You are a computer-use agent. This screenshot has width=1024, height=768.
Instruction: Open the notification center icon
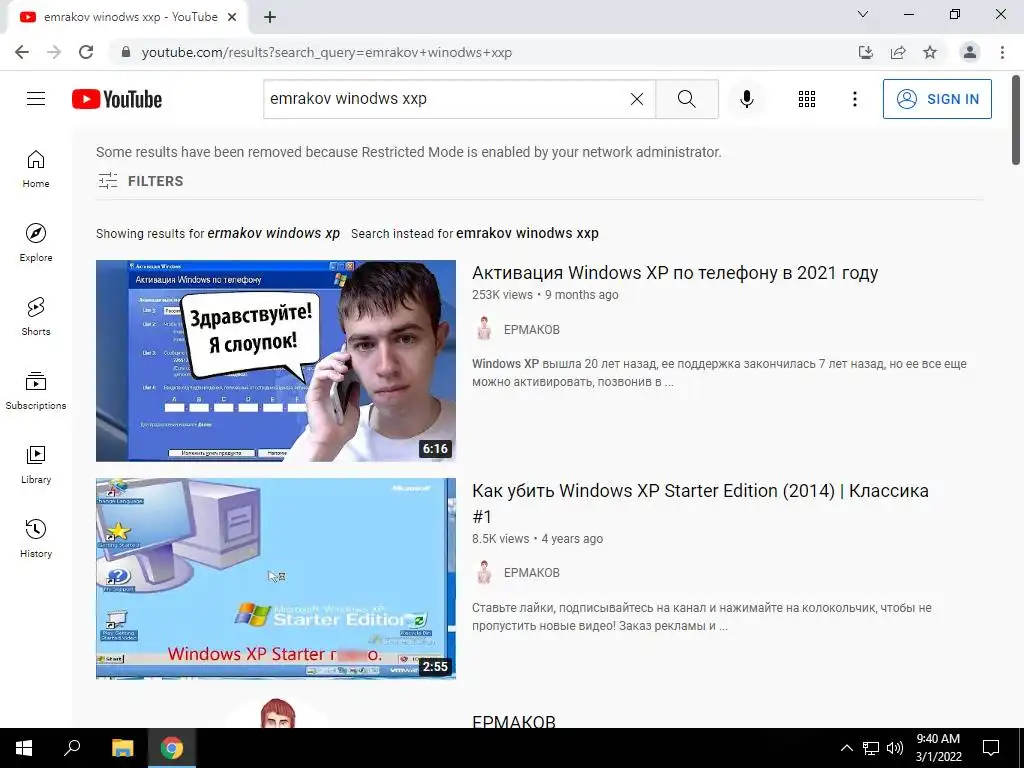coord(991,748)
